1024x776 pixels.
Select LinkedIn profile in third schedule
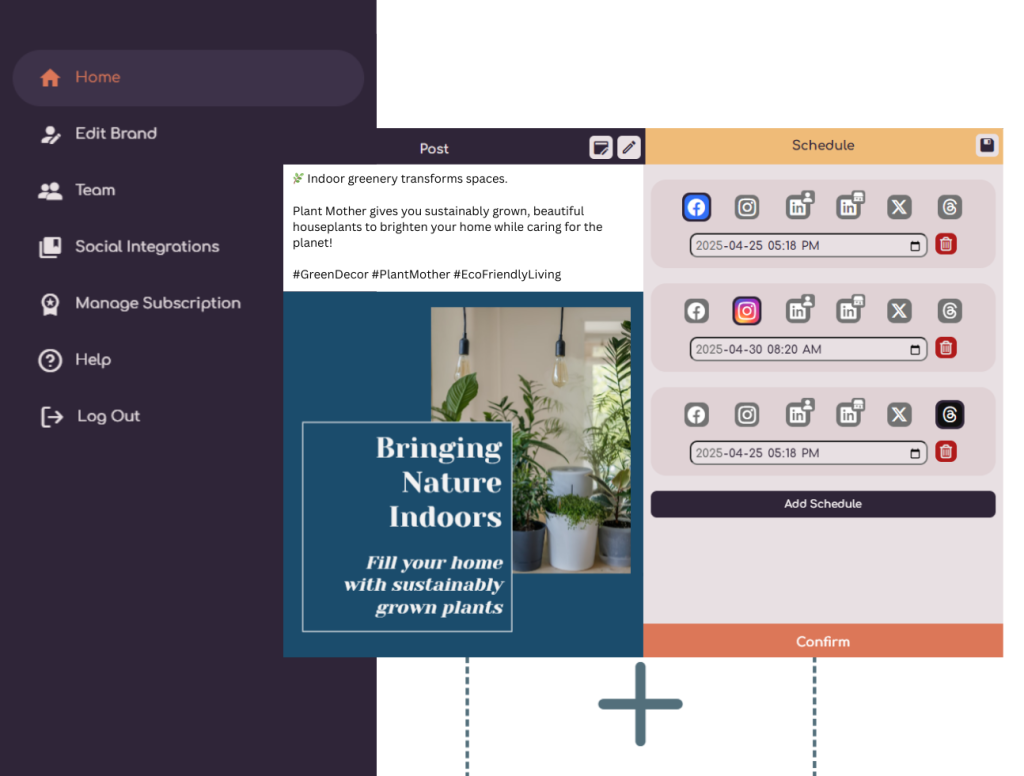pyautogui.click(x=799, y=413)
